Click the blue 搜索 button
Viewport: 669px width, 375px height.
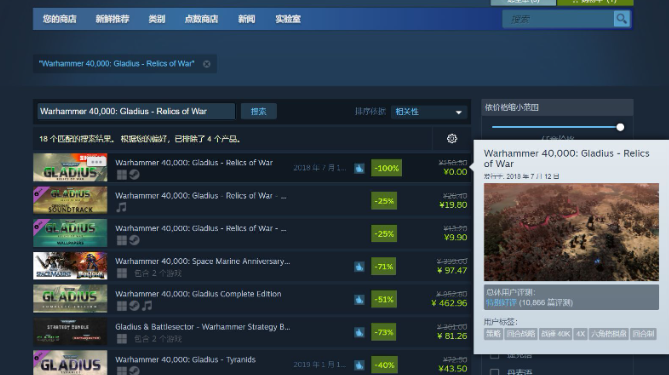pos(259,111)
